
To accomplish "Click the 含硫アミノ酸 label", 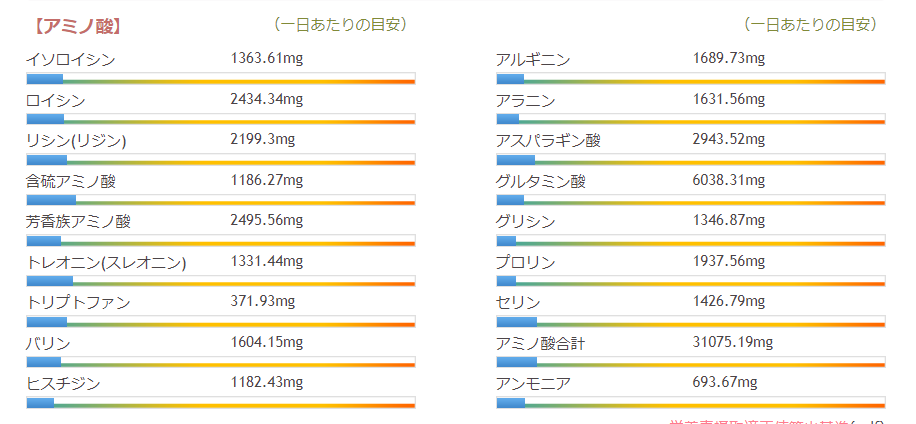I will (71, 181).
